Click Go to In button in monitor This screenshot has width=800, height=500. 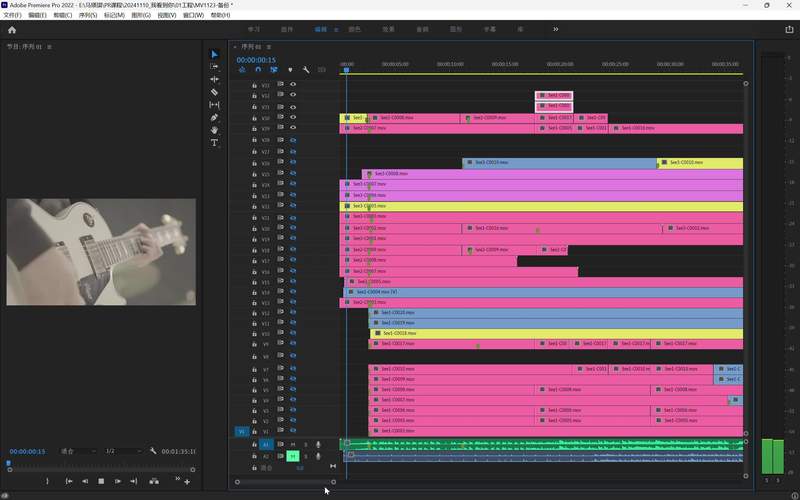pyautogui.click(x=69, y=481)
